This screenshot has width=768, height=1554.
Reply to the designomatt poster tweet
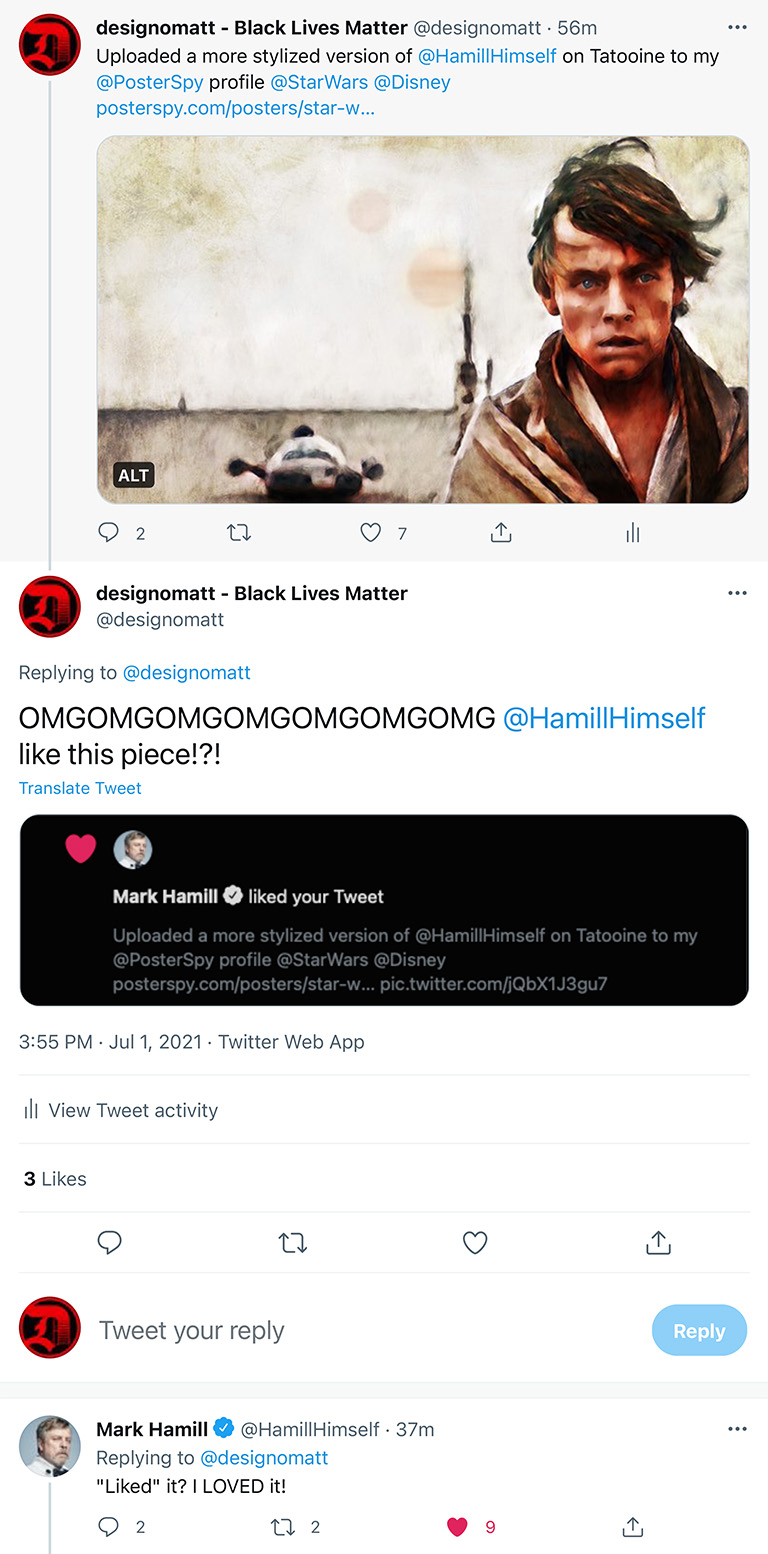pos(108,532)
